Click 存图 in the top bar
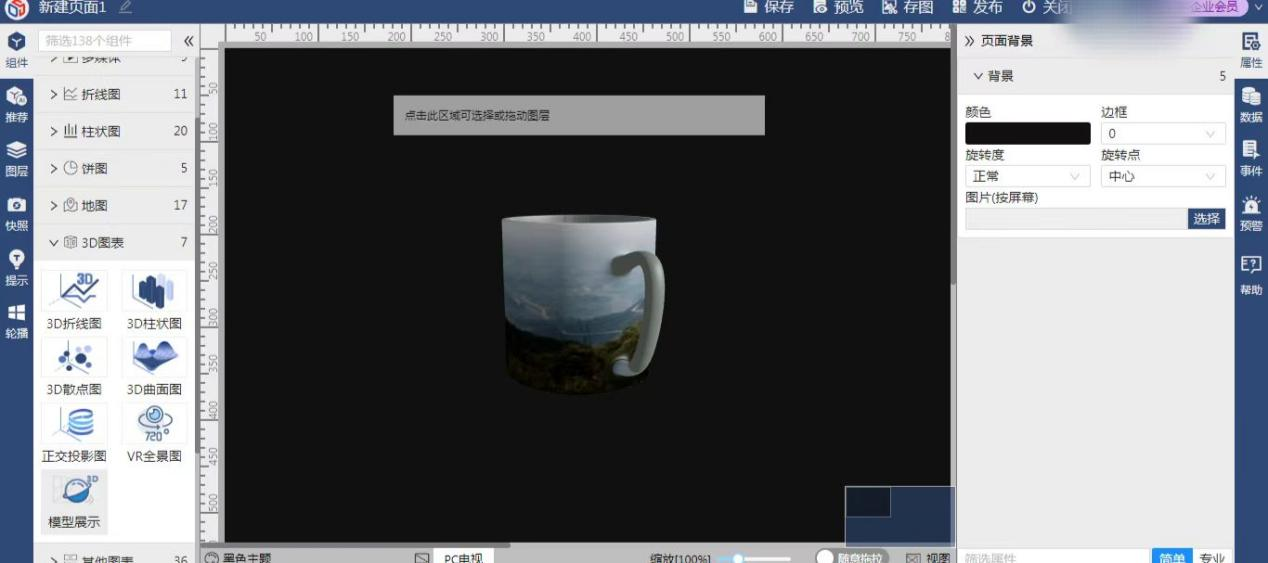Image resolution: width=1268 pixels, height=563 pixels. coord(908,6)
